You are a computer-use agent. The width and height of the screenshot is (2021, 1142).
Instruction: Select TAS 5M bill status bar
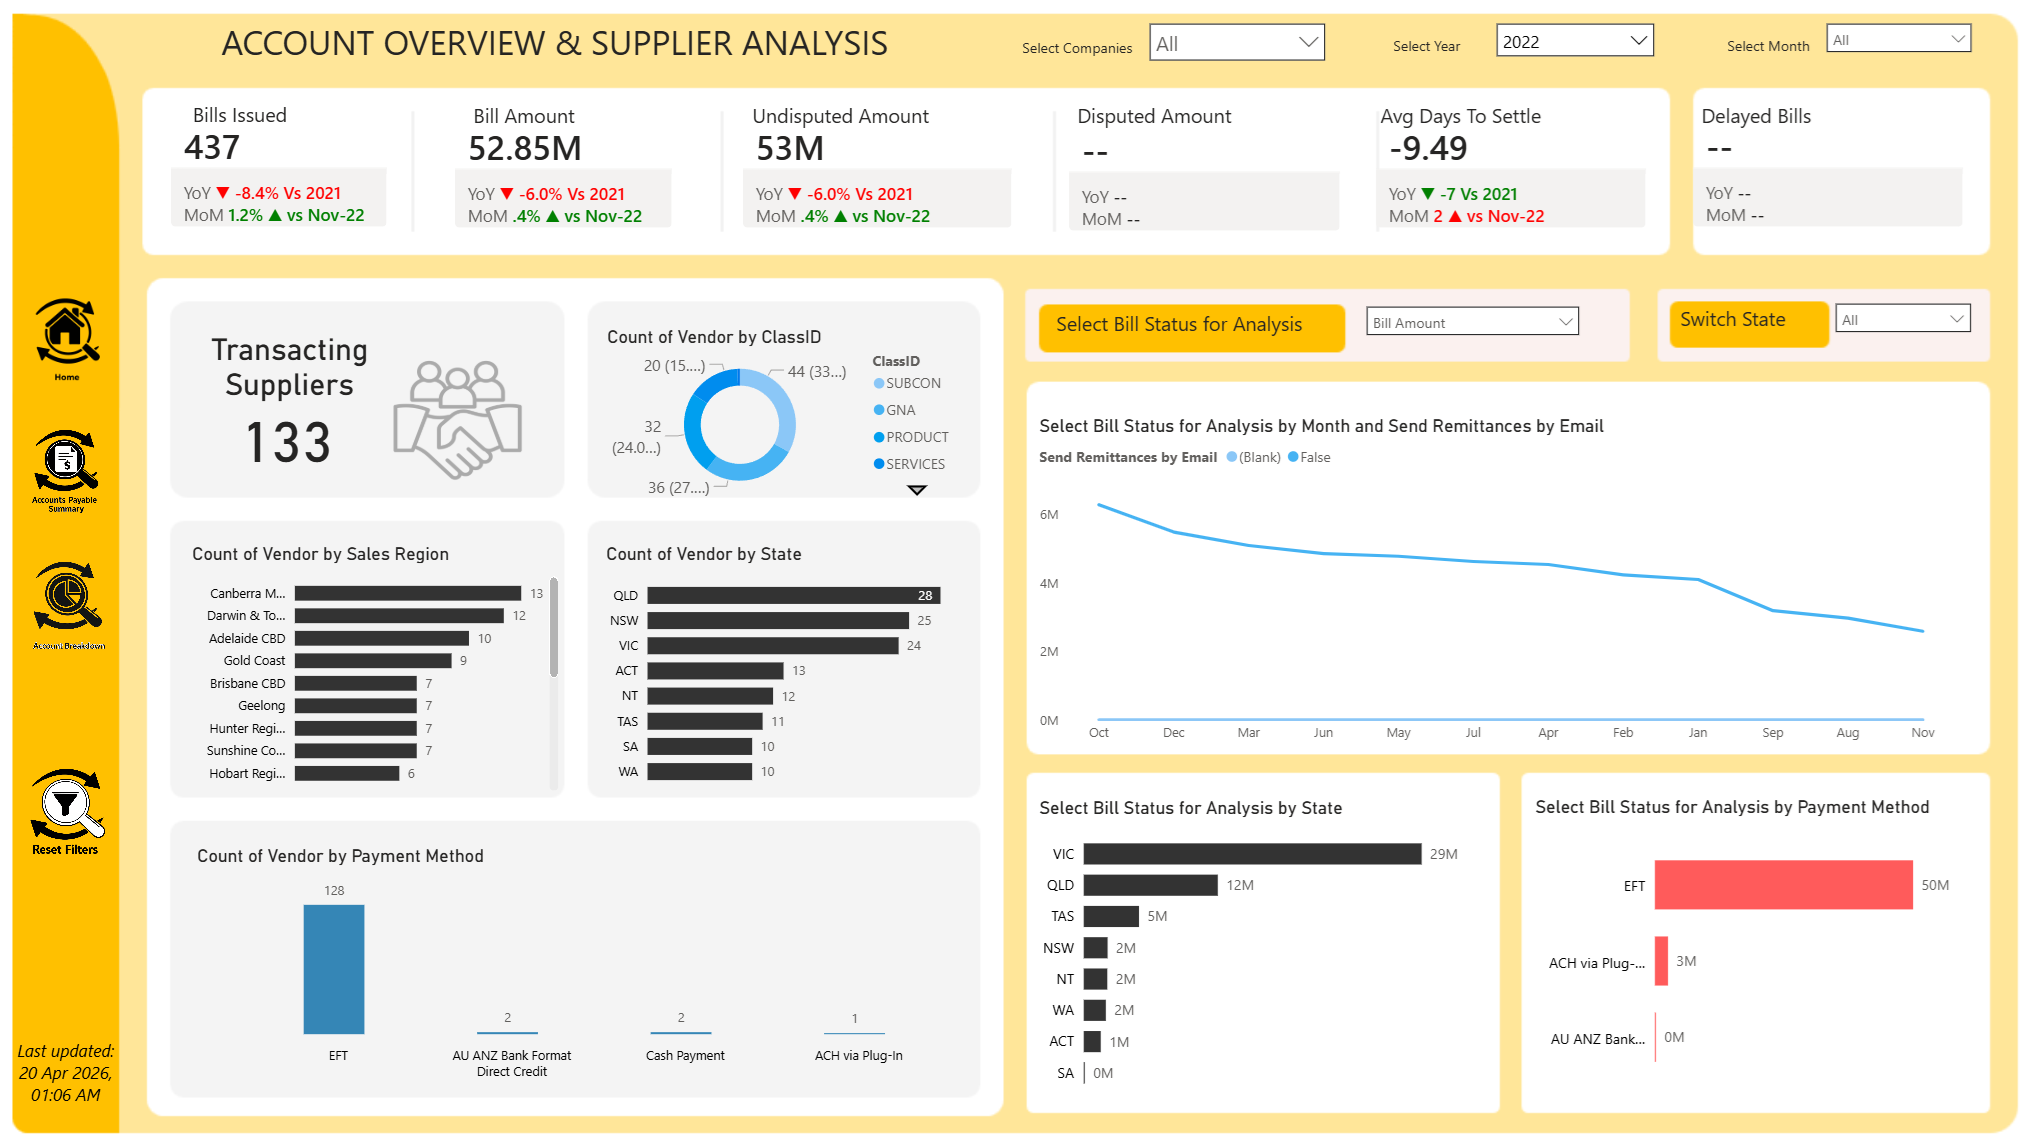click(x=1111, y=916)
